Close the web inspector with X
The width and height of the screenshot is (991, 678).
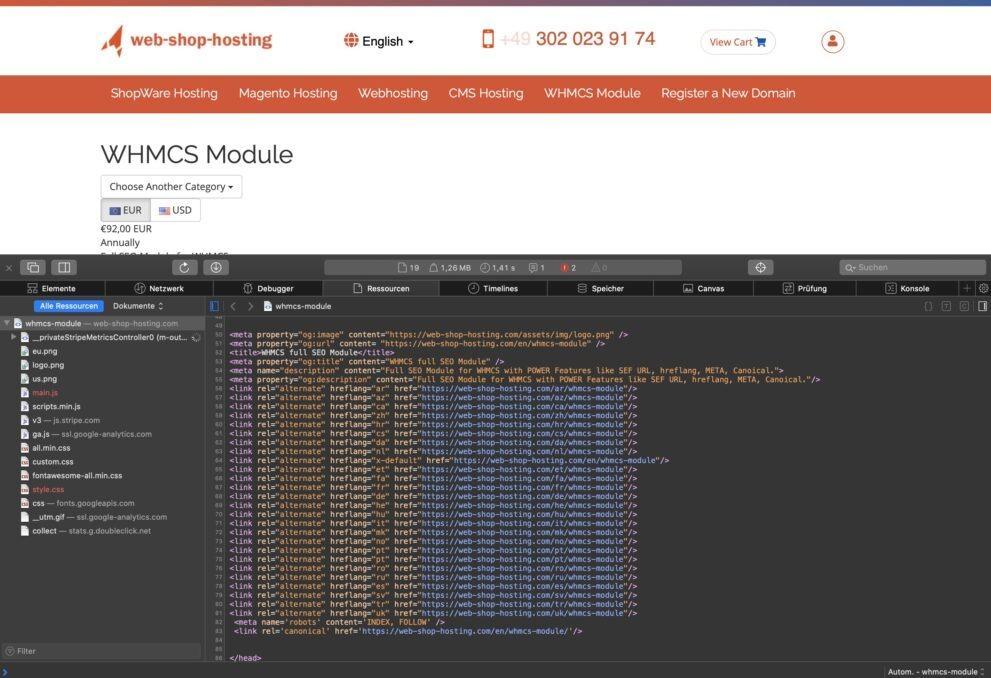click(x=9, y=268)
